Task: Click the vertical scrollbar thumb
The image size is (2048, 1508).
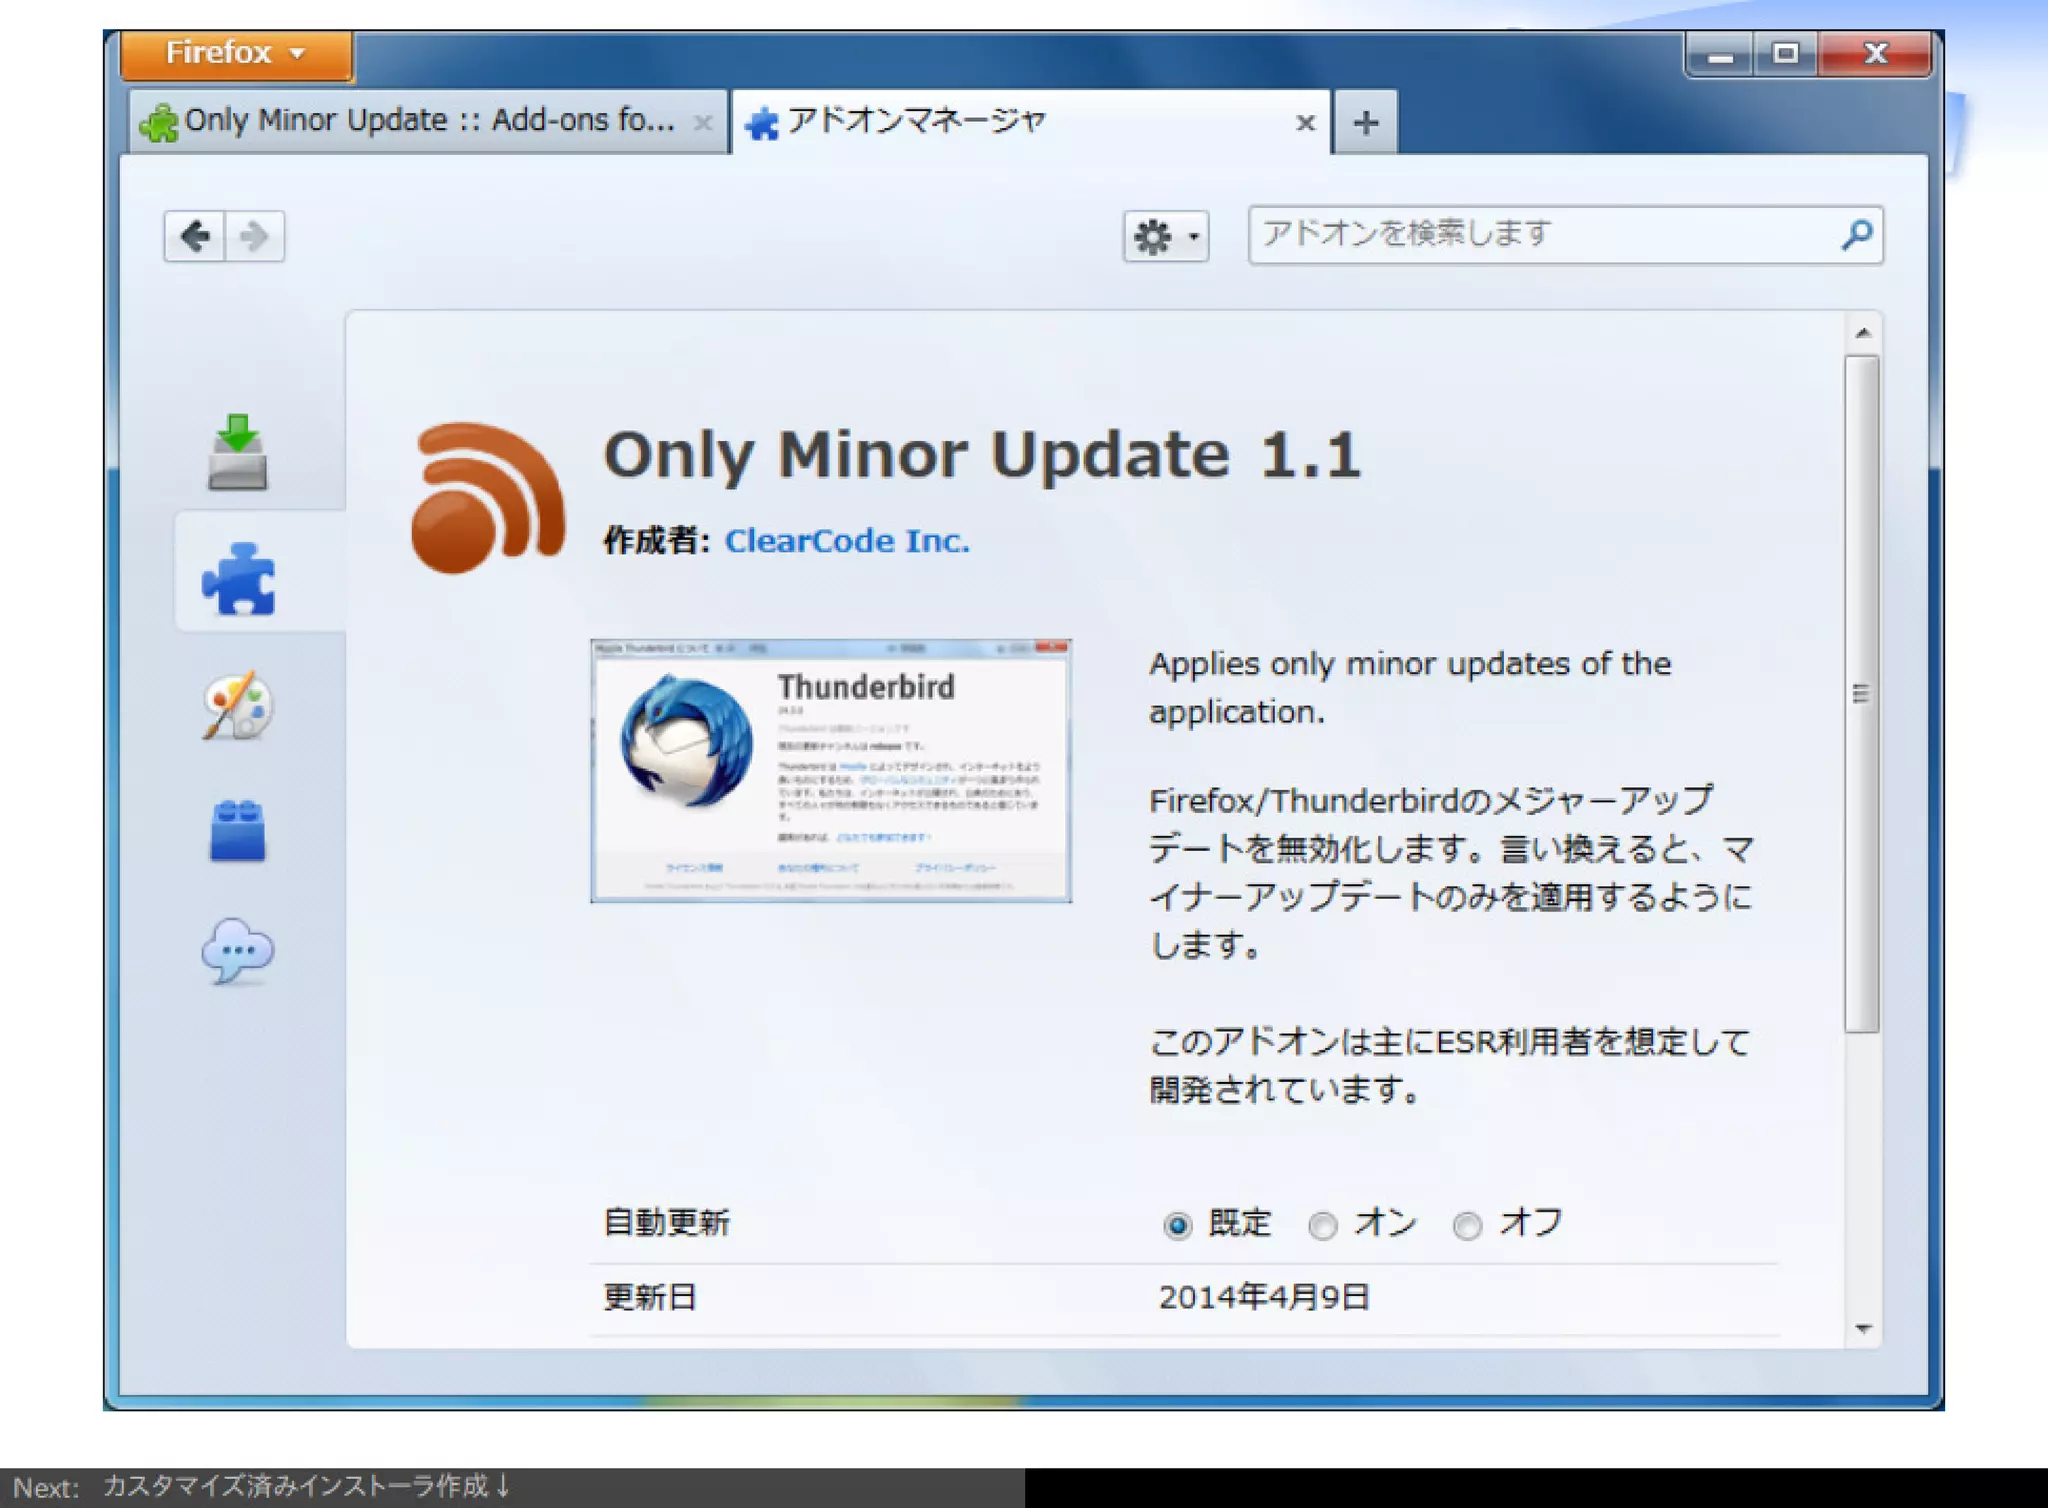Action: pos(1862,693)
